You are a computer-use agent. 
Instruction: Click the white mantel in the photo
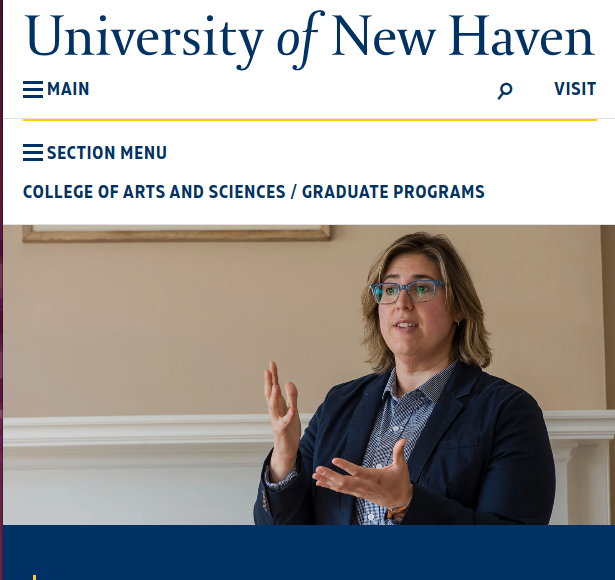click(x=130, y=430)
